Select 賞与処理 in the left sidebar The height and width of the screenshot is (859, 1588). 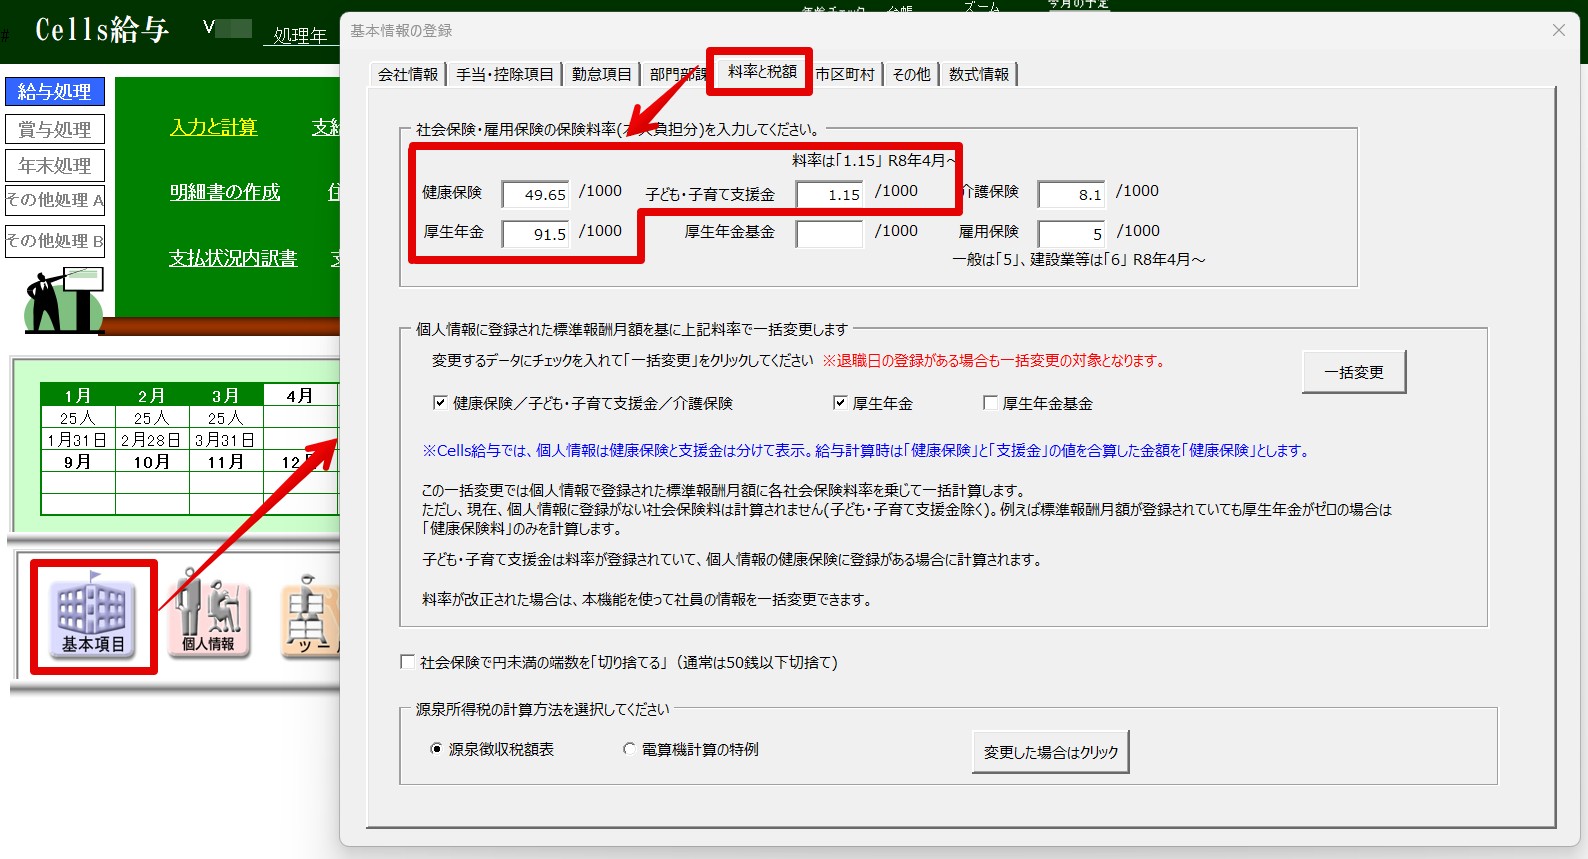(55, 129)
